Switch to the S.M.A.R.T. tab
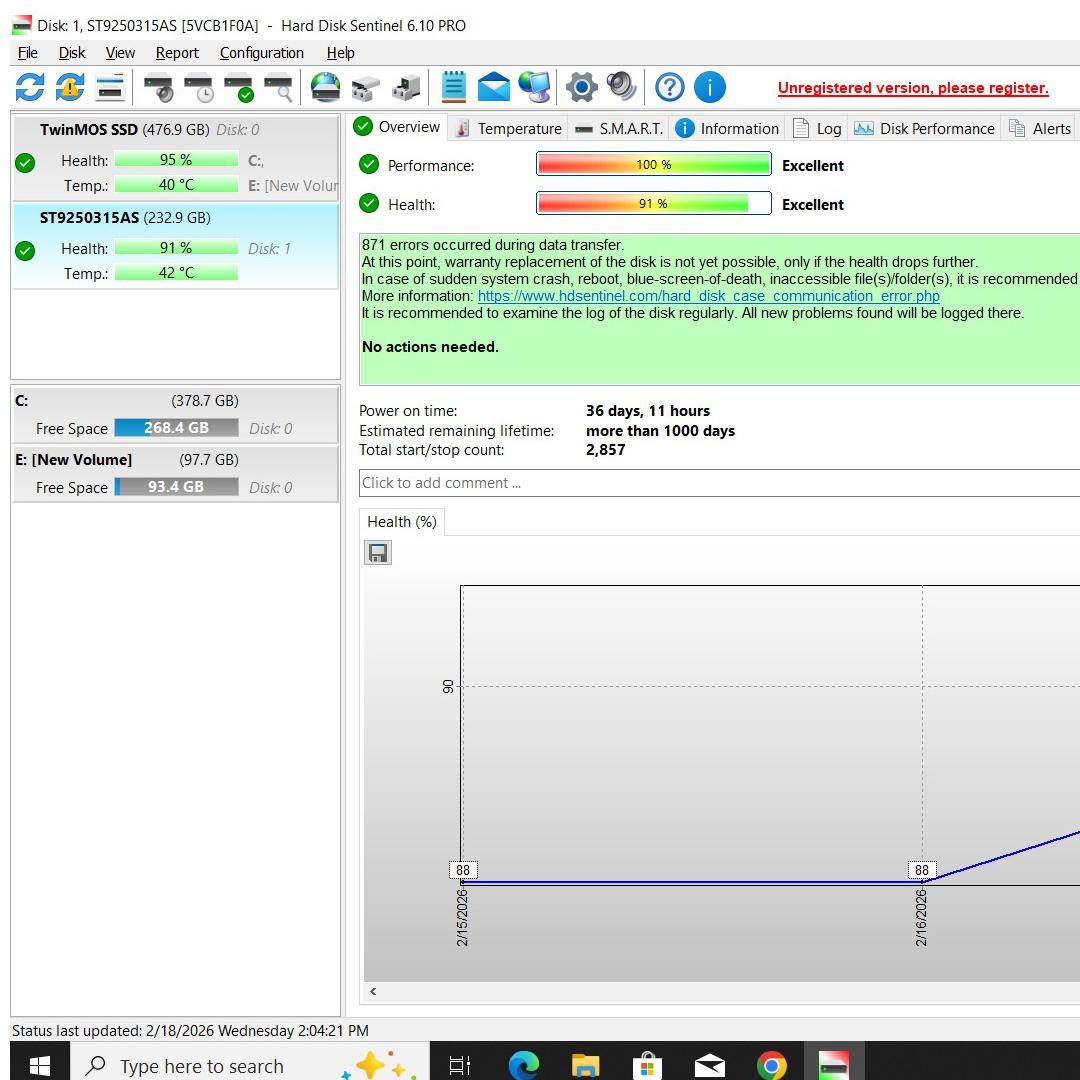 coord(619,128)
